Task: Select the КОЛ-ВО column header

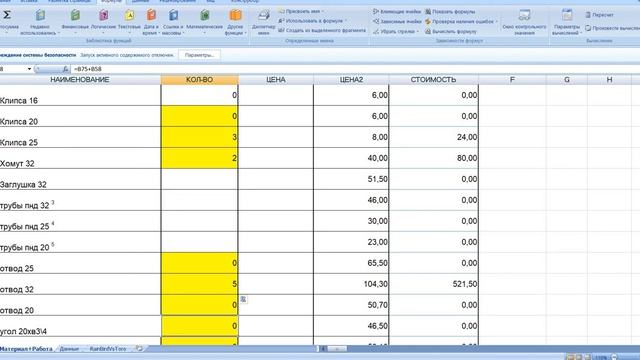Action: pos(200,80)
